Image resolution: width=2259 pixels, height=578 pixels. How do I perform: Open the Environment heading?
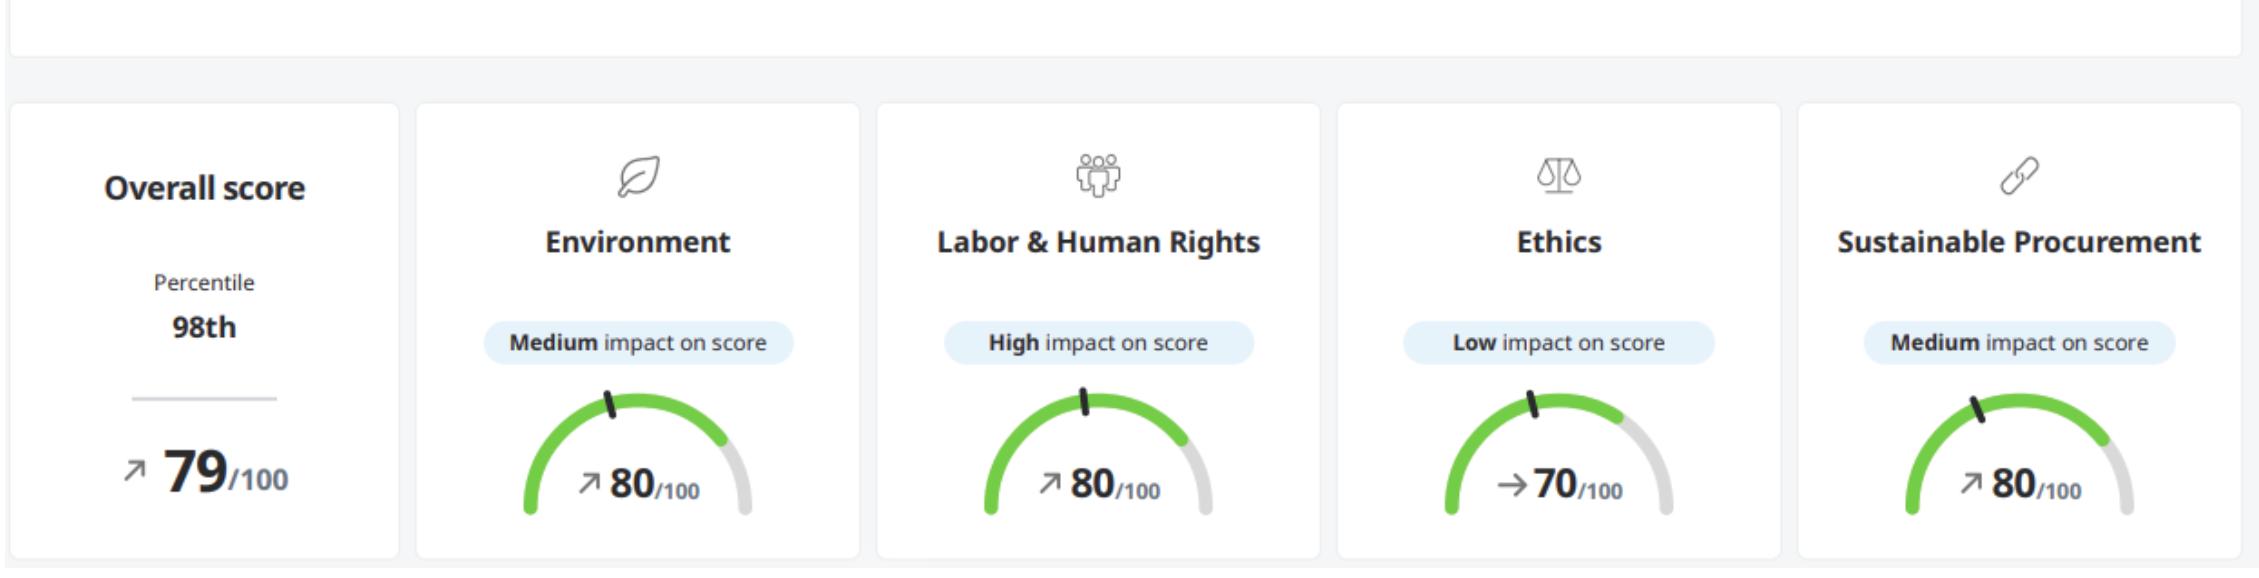point(638,242)
